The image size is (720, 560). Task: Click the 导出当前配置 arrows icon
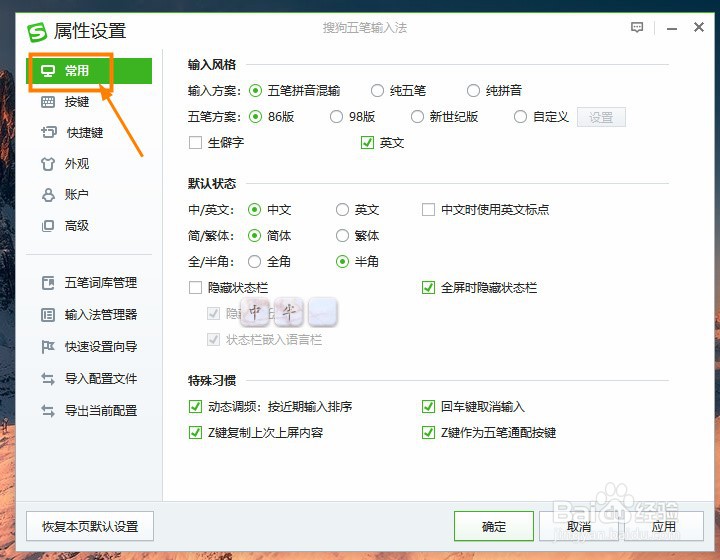(x=48, y=411)
